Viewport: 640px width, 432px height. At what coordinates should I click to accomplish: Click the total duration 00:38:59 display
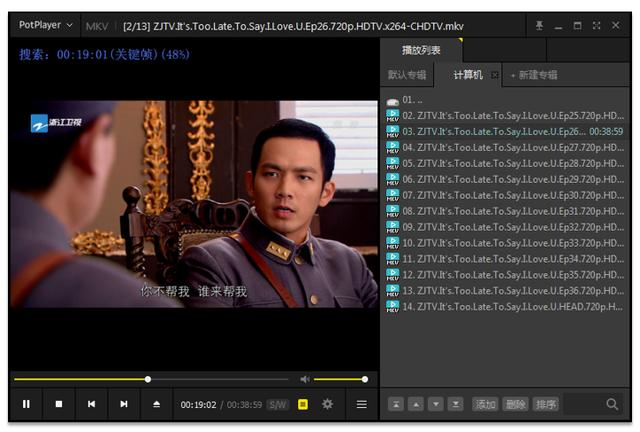click(244, 405)
